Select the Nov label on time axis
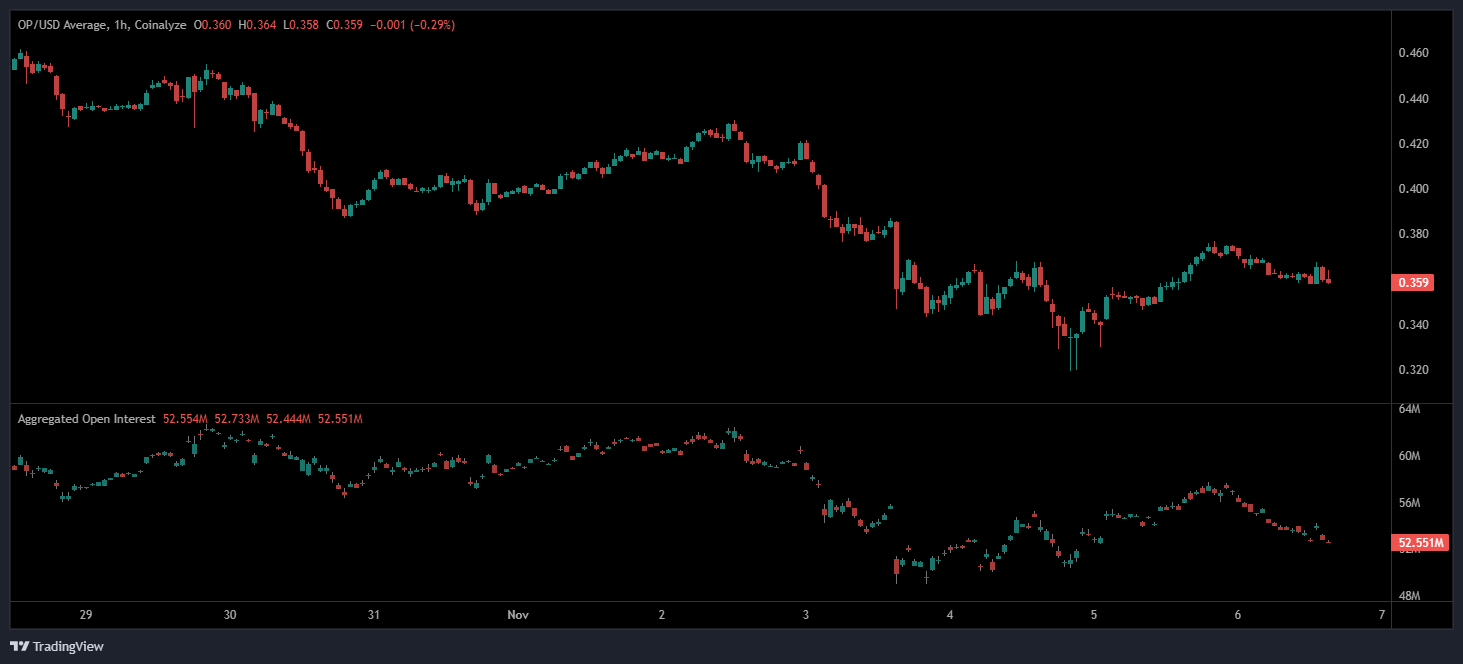 (518, 614)
